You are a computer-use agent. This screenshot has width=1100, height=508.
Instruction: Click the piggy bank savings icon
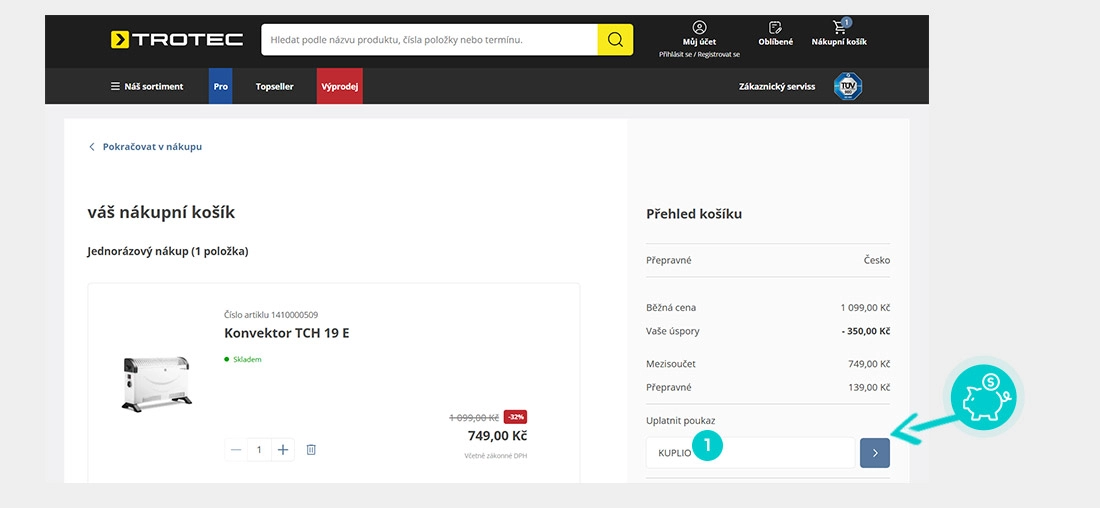[x=984, y=396]
